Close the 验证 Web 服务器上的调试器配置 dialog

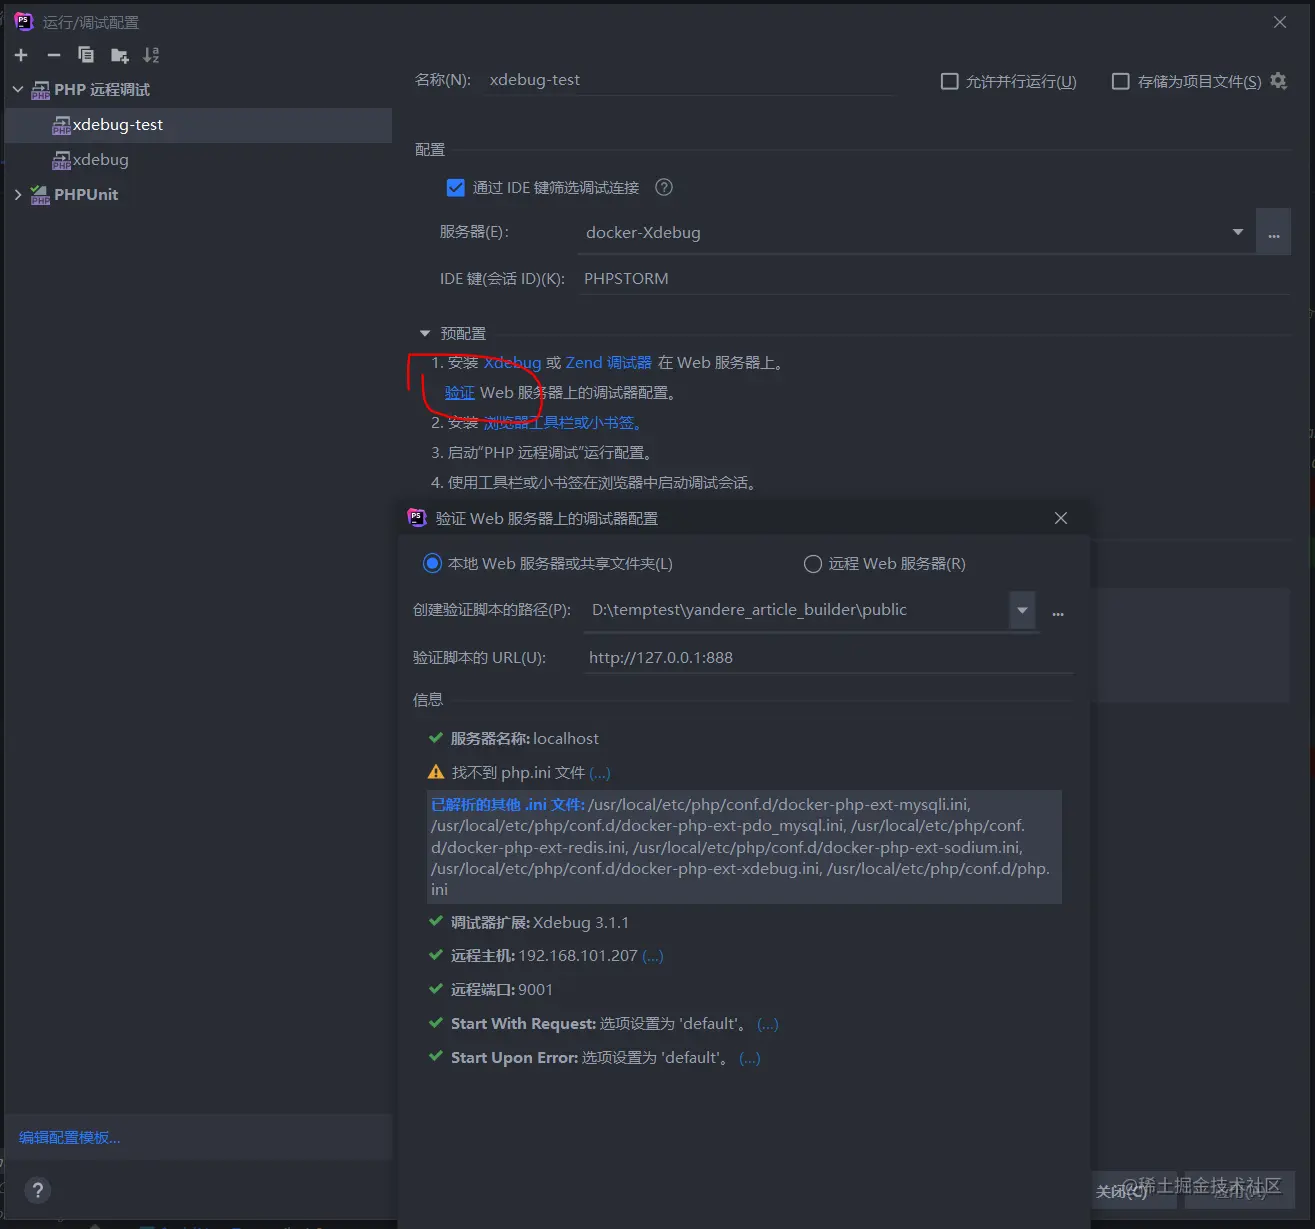point(1061,518)
